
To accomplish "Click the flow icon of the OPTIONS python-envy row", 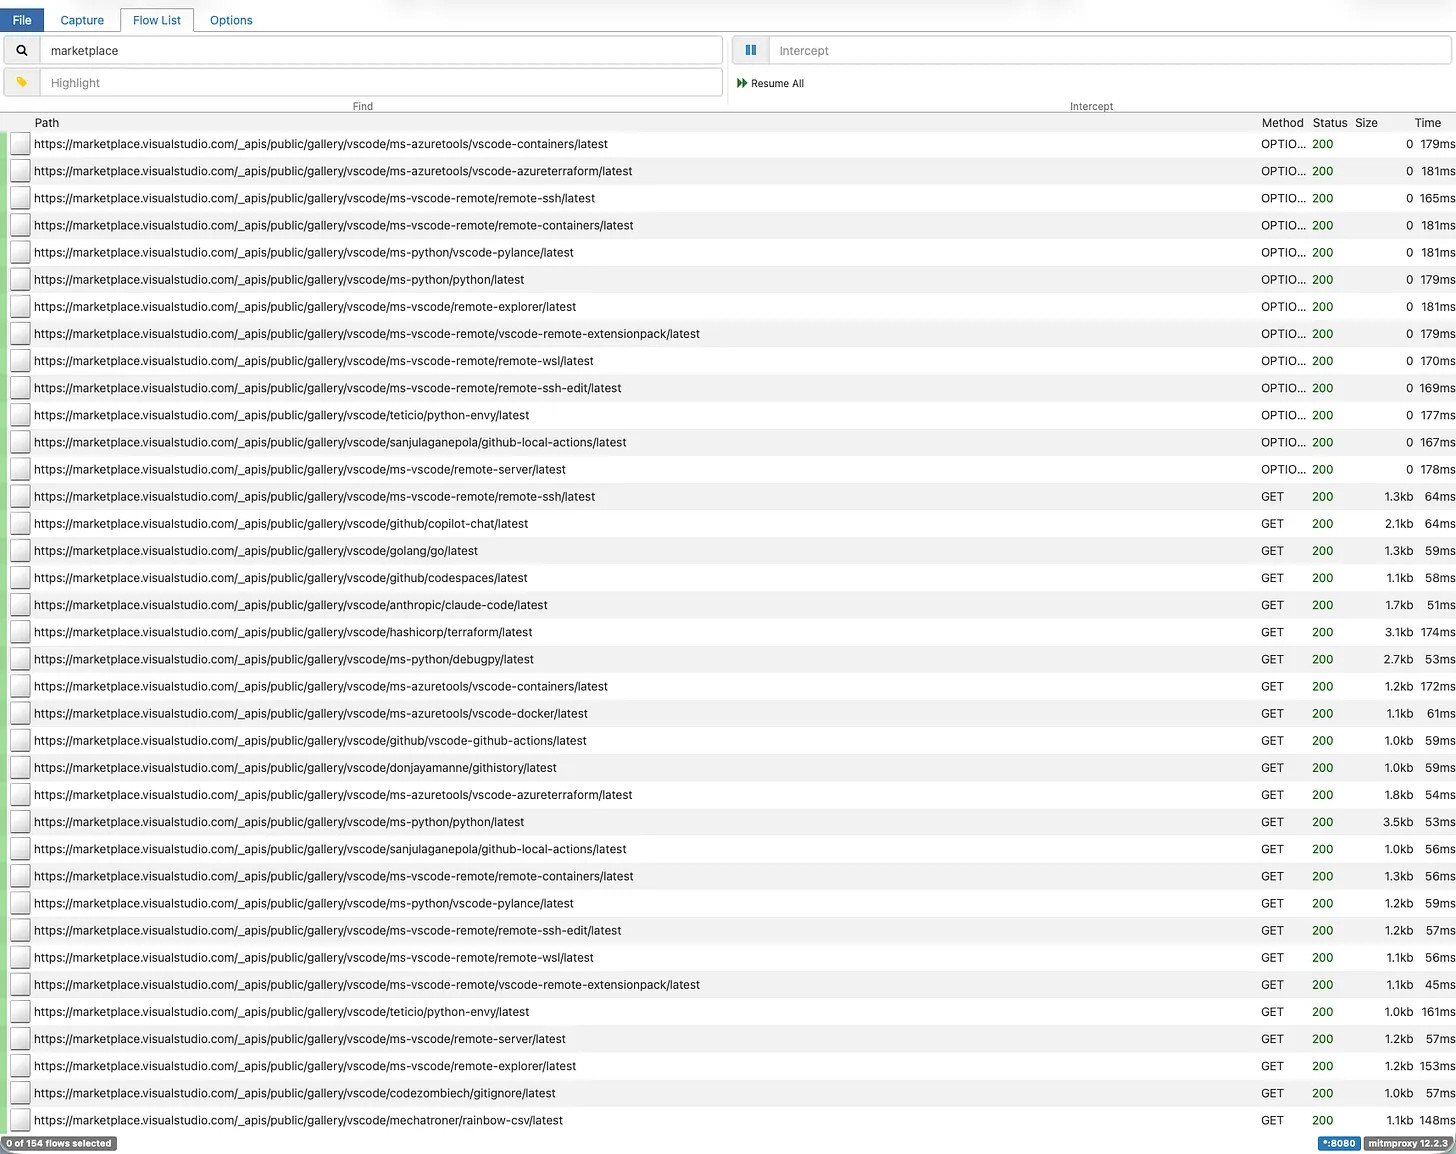I will (20, 414).
